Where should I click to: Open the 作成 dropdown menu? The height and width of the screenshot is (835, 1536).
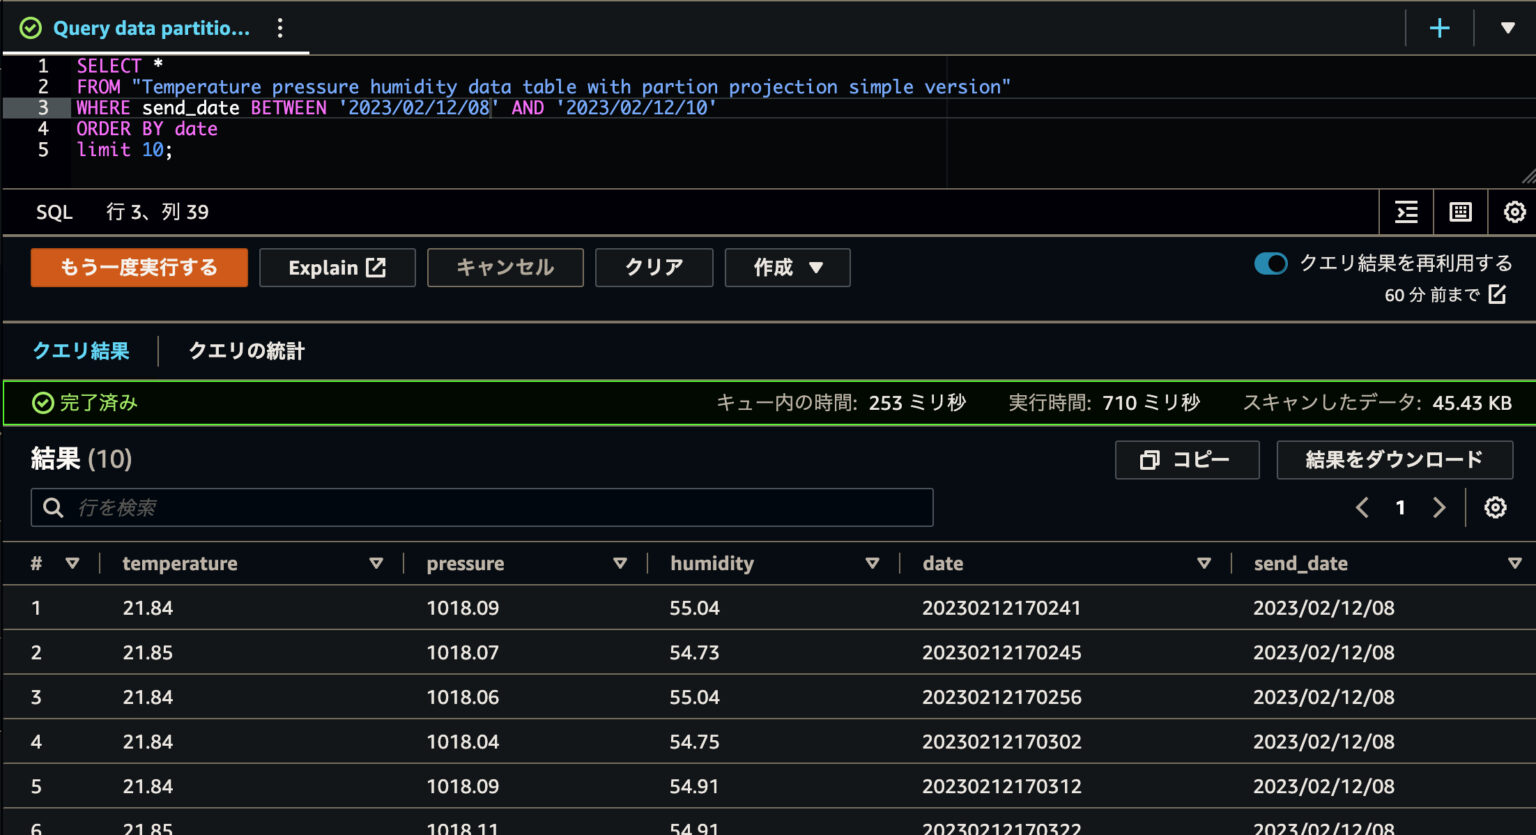tap(787, 267)
